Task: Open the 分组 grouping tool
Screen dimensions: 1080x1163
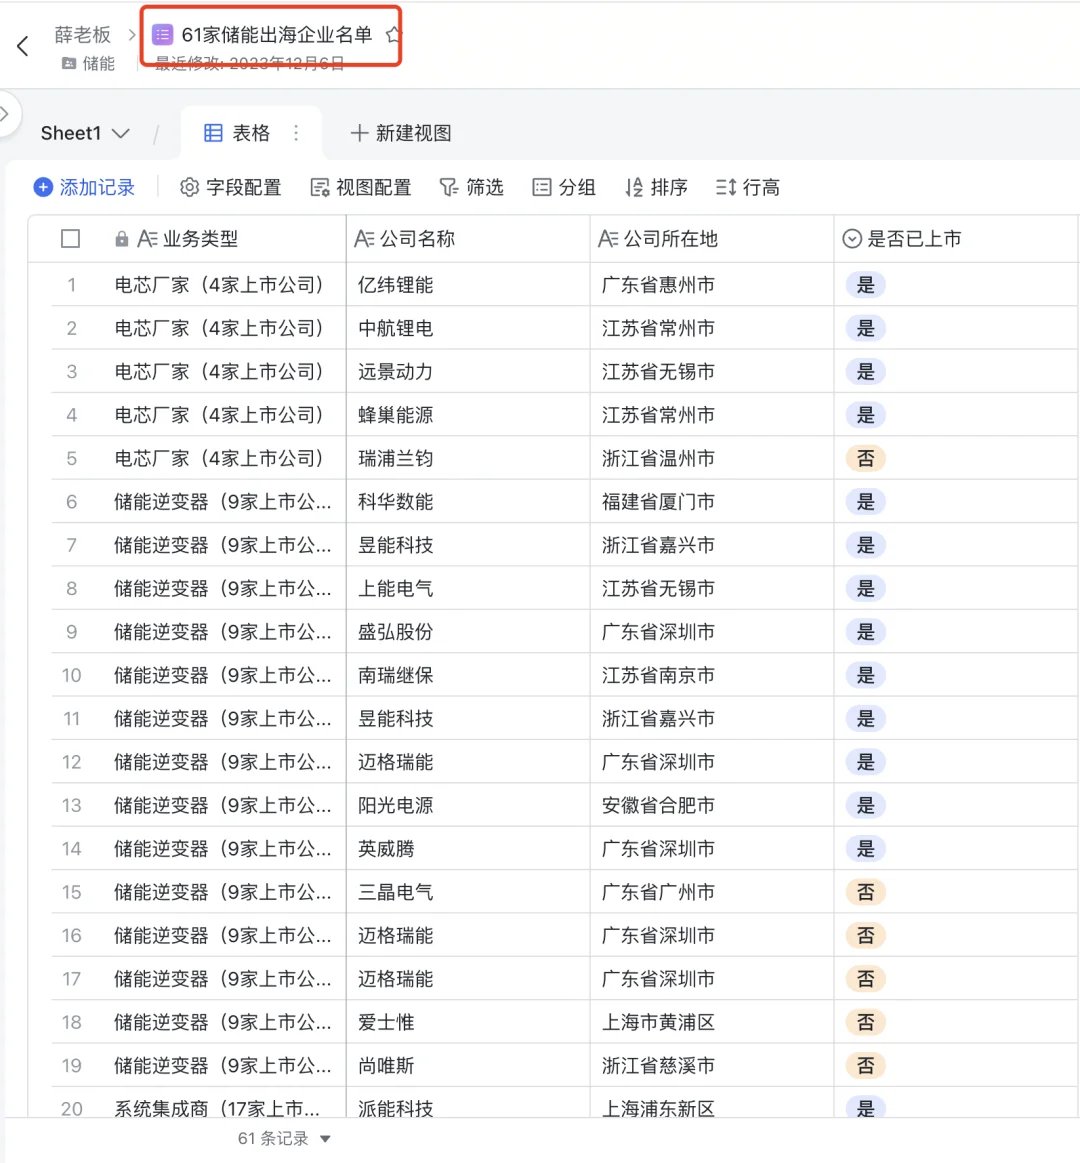Action: (563, 187)
